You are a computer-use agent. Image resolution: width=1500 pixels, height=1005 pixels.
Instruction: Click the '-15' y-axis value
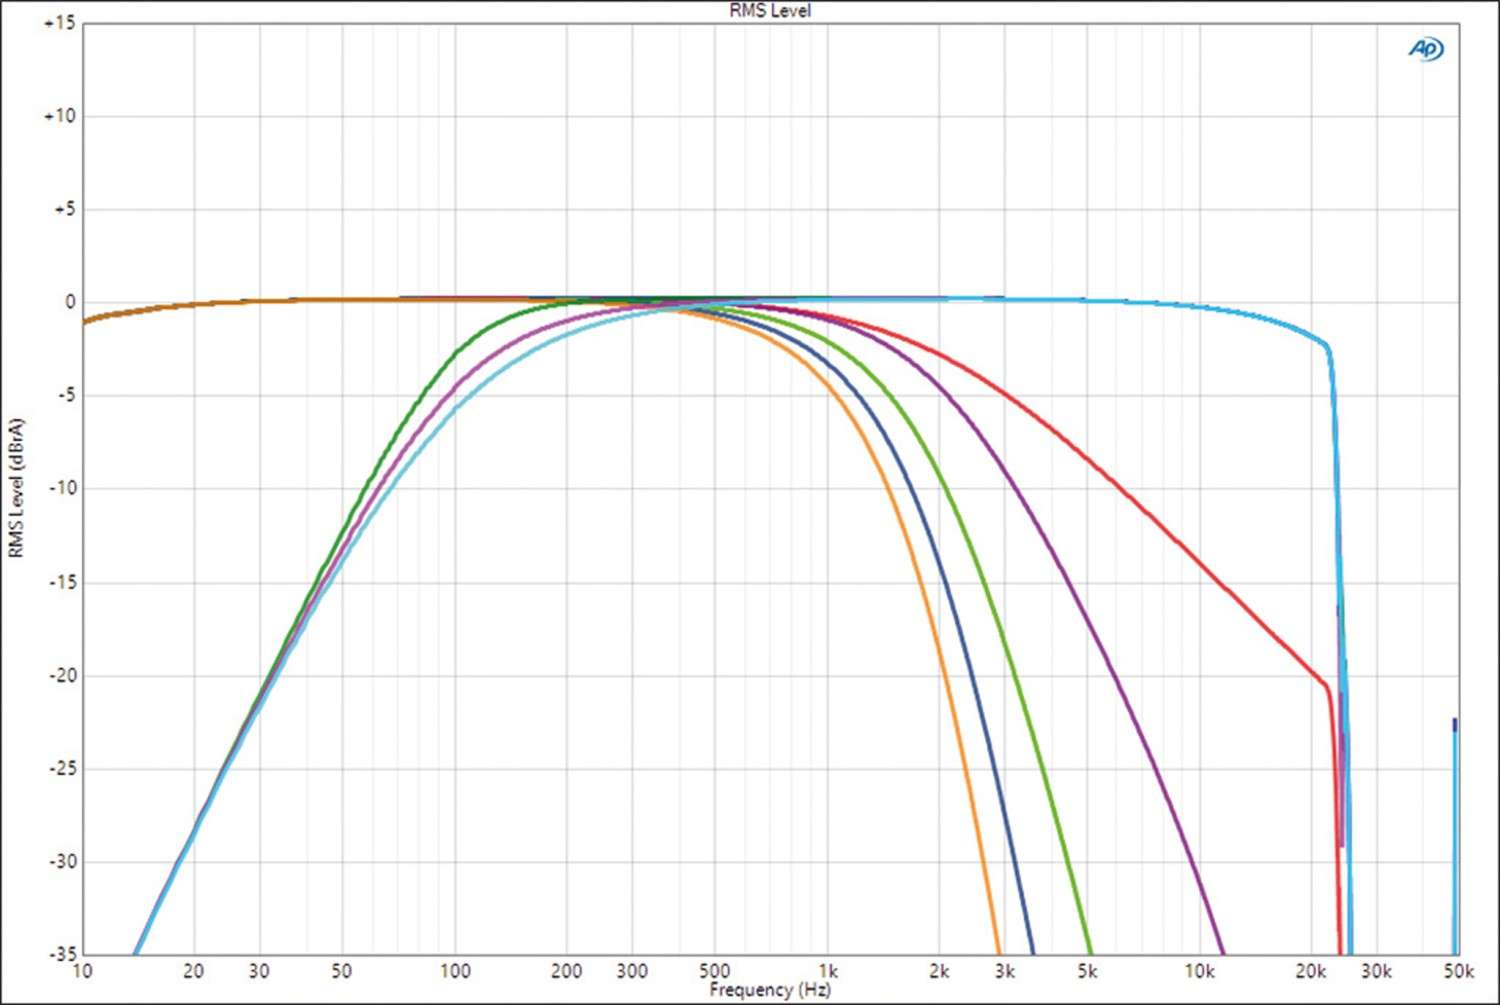click(62, 582)
